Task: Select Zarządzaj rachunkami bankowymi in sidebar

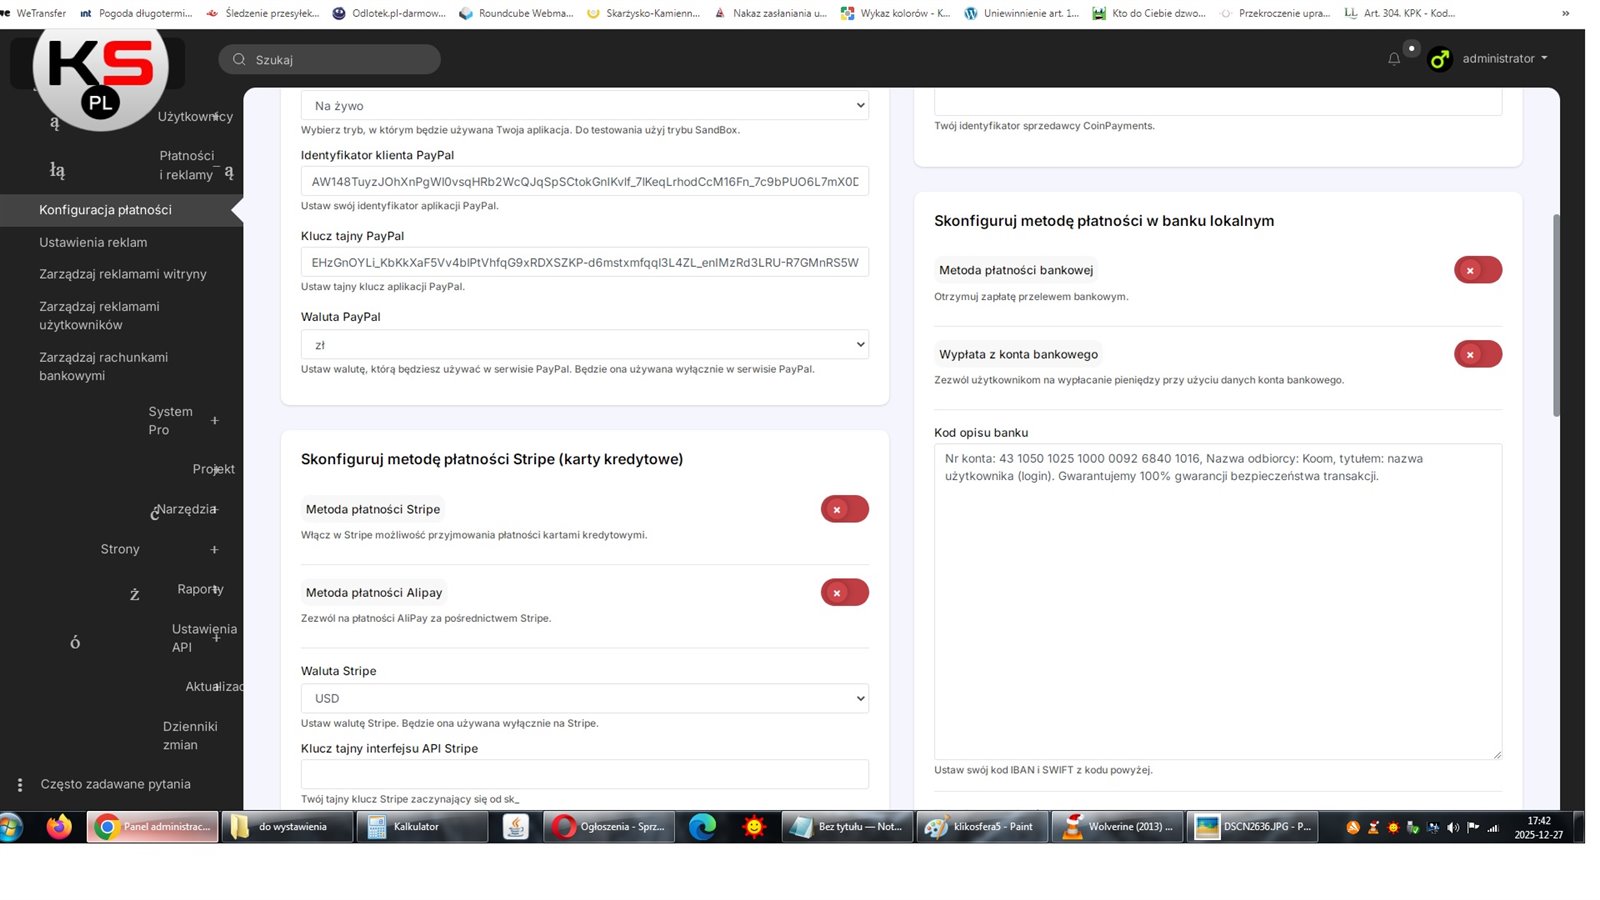Action: coord(103,366)
